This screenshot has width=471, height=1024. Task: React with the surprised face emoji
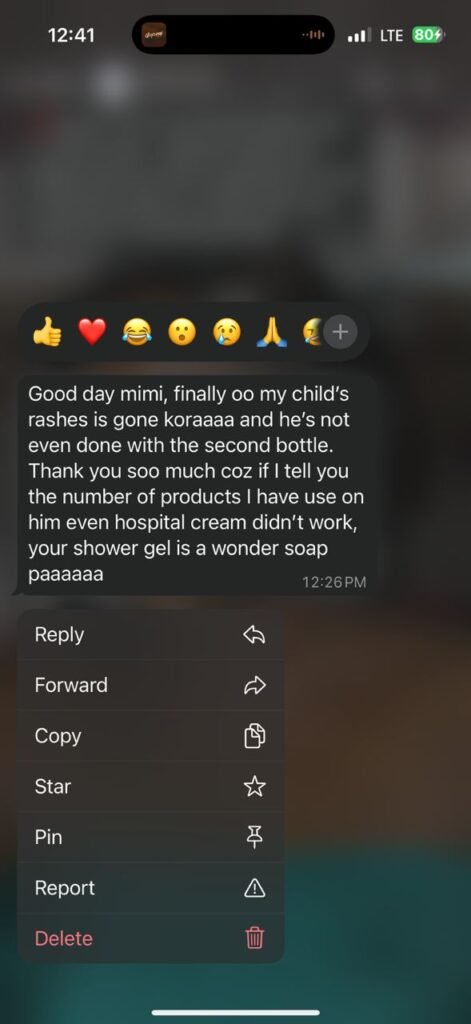(x=182, y=334)
